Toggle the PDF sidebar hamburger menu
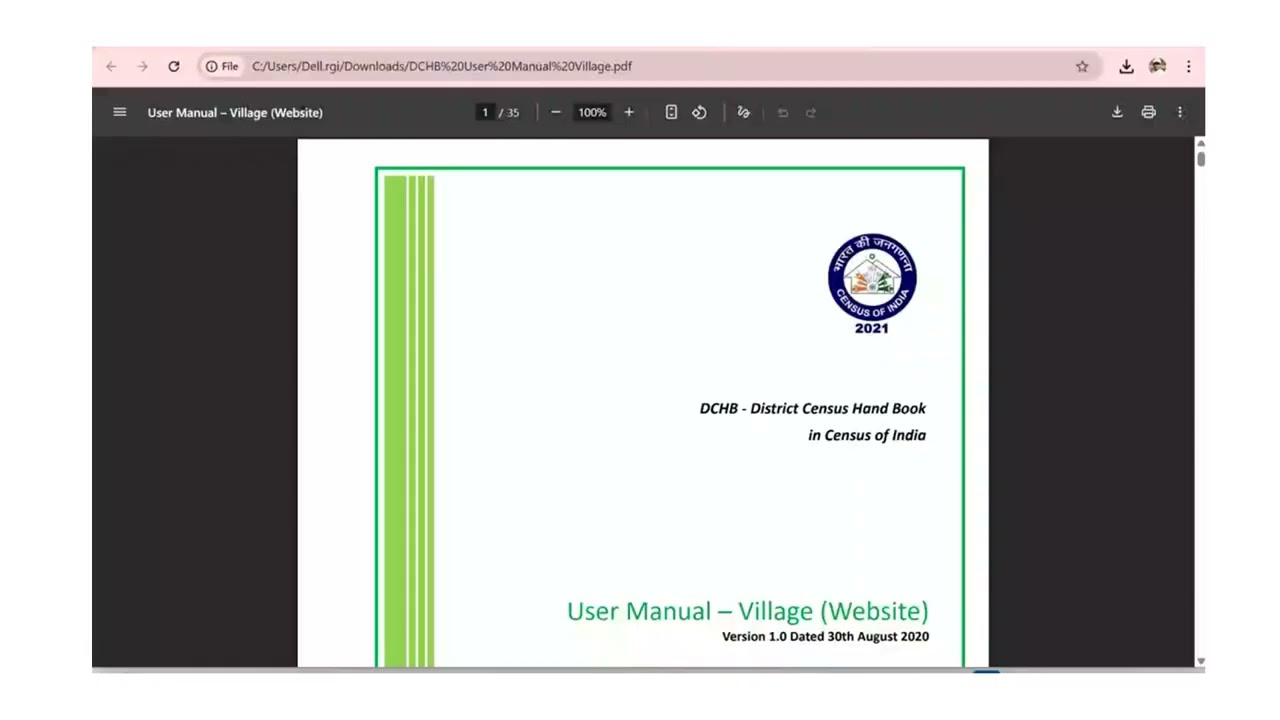This screenshot has height=720, width=1280. coord(120,112)
